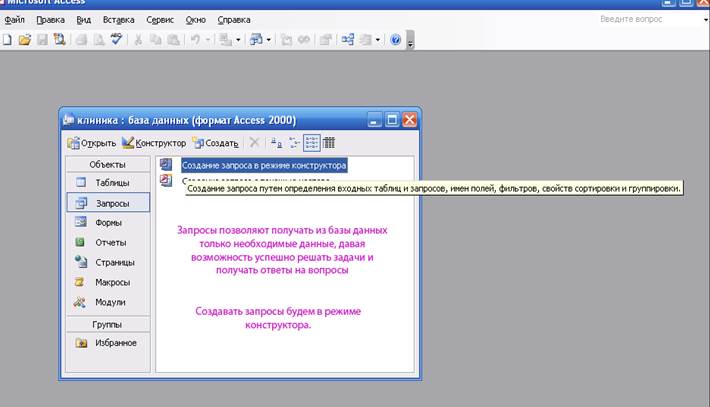710x407 pixels.
Task: Open Создание запроса в режиме конструктора
Action: (x=263, y=165)
